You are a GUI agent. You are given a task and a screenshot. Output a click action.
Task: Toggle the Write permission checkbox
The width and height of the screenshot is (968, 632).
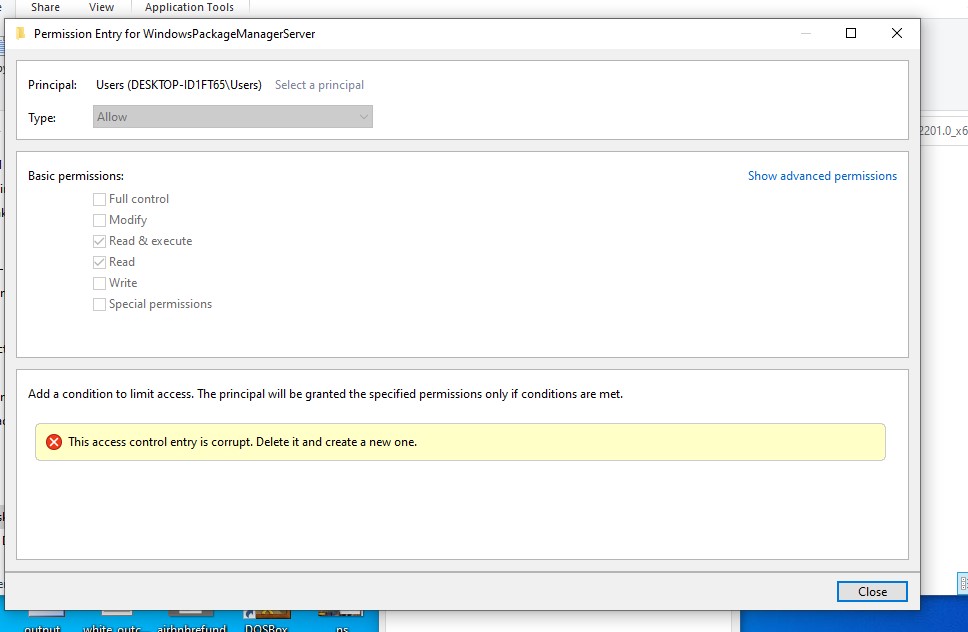(x=99, y=283)
